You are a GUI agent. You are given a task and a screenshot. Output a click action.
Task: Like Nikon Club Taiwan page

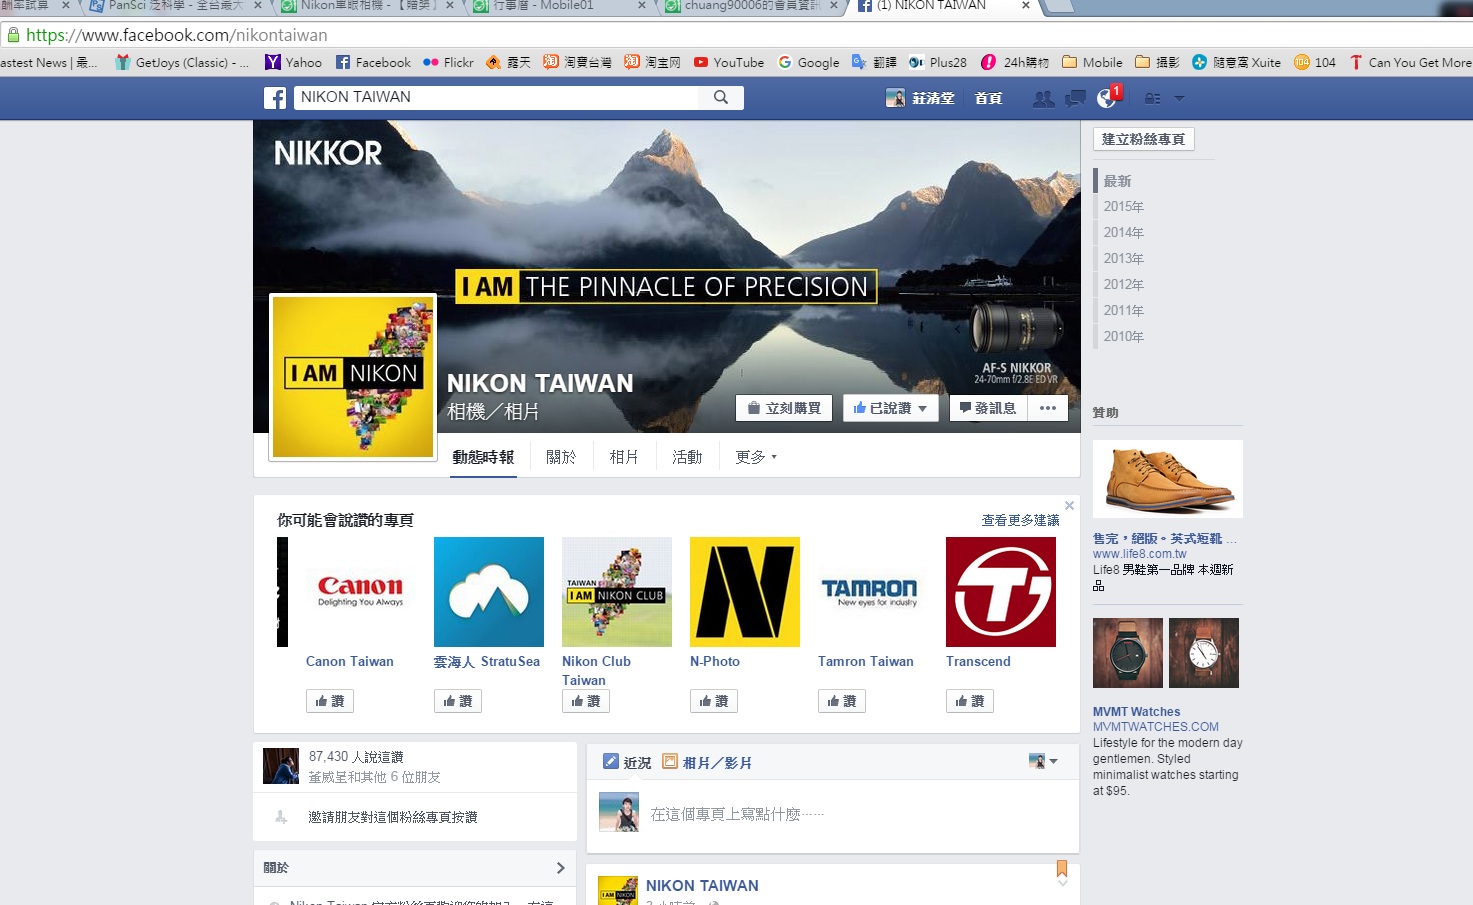586,701
